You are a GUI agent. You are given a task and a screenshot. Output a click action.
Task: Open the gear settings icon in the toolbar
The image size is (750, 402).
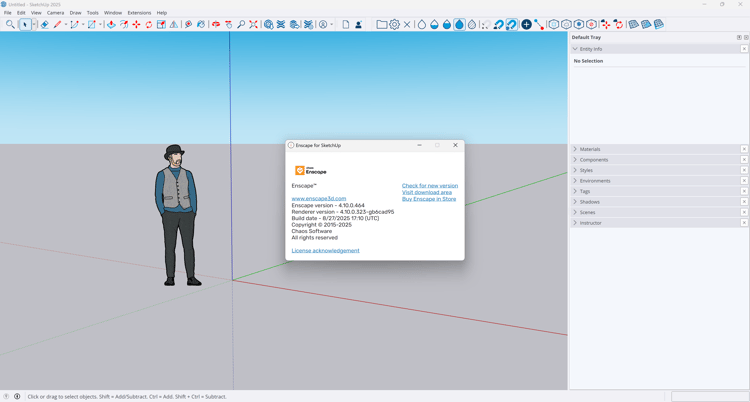tap(394, 24)
